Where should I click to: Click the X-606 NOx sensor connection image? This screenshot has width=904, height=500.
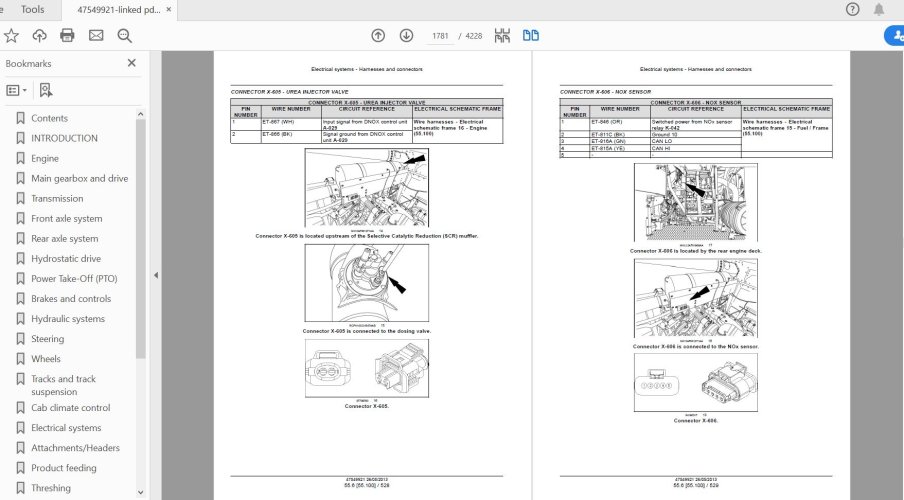click(696, 298)
